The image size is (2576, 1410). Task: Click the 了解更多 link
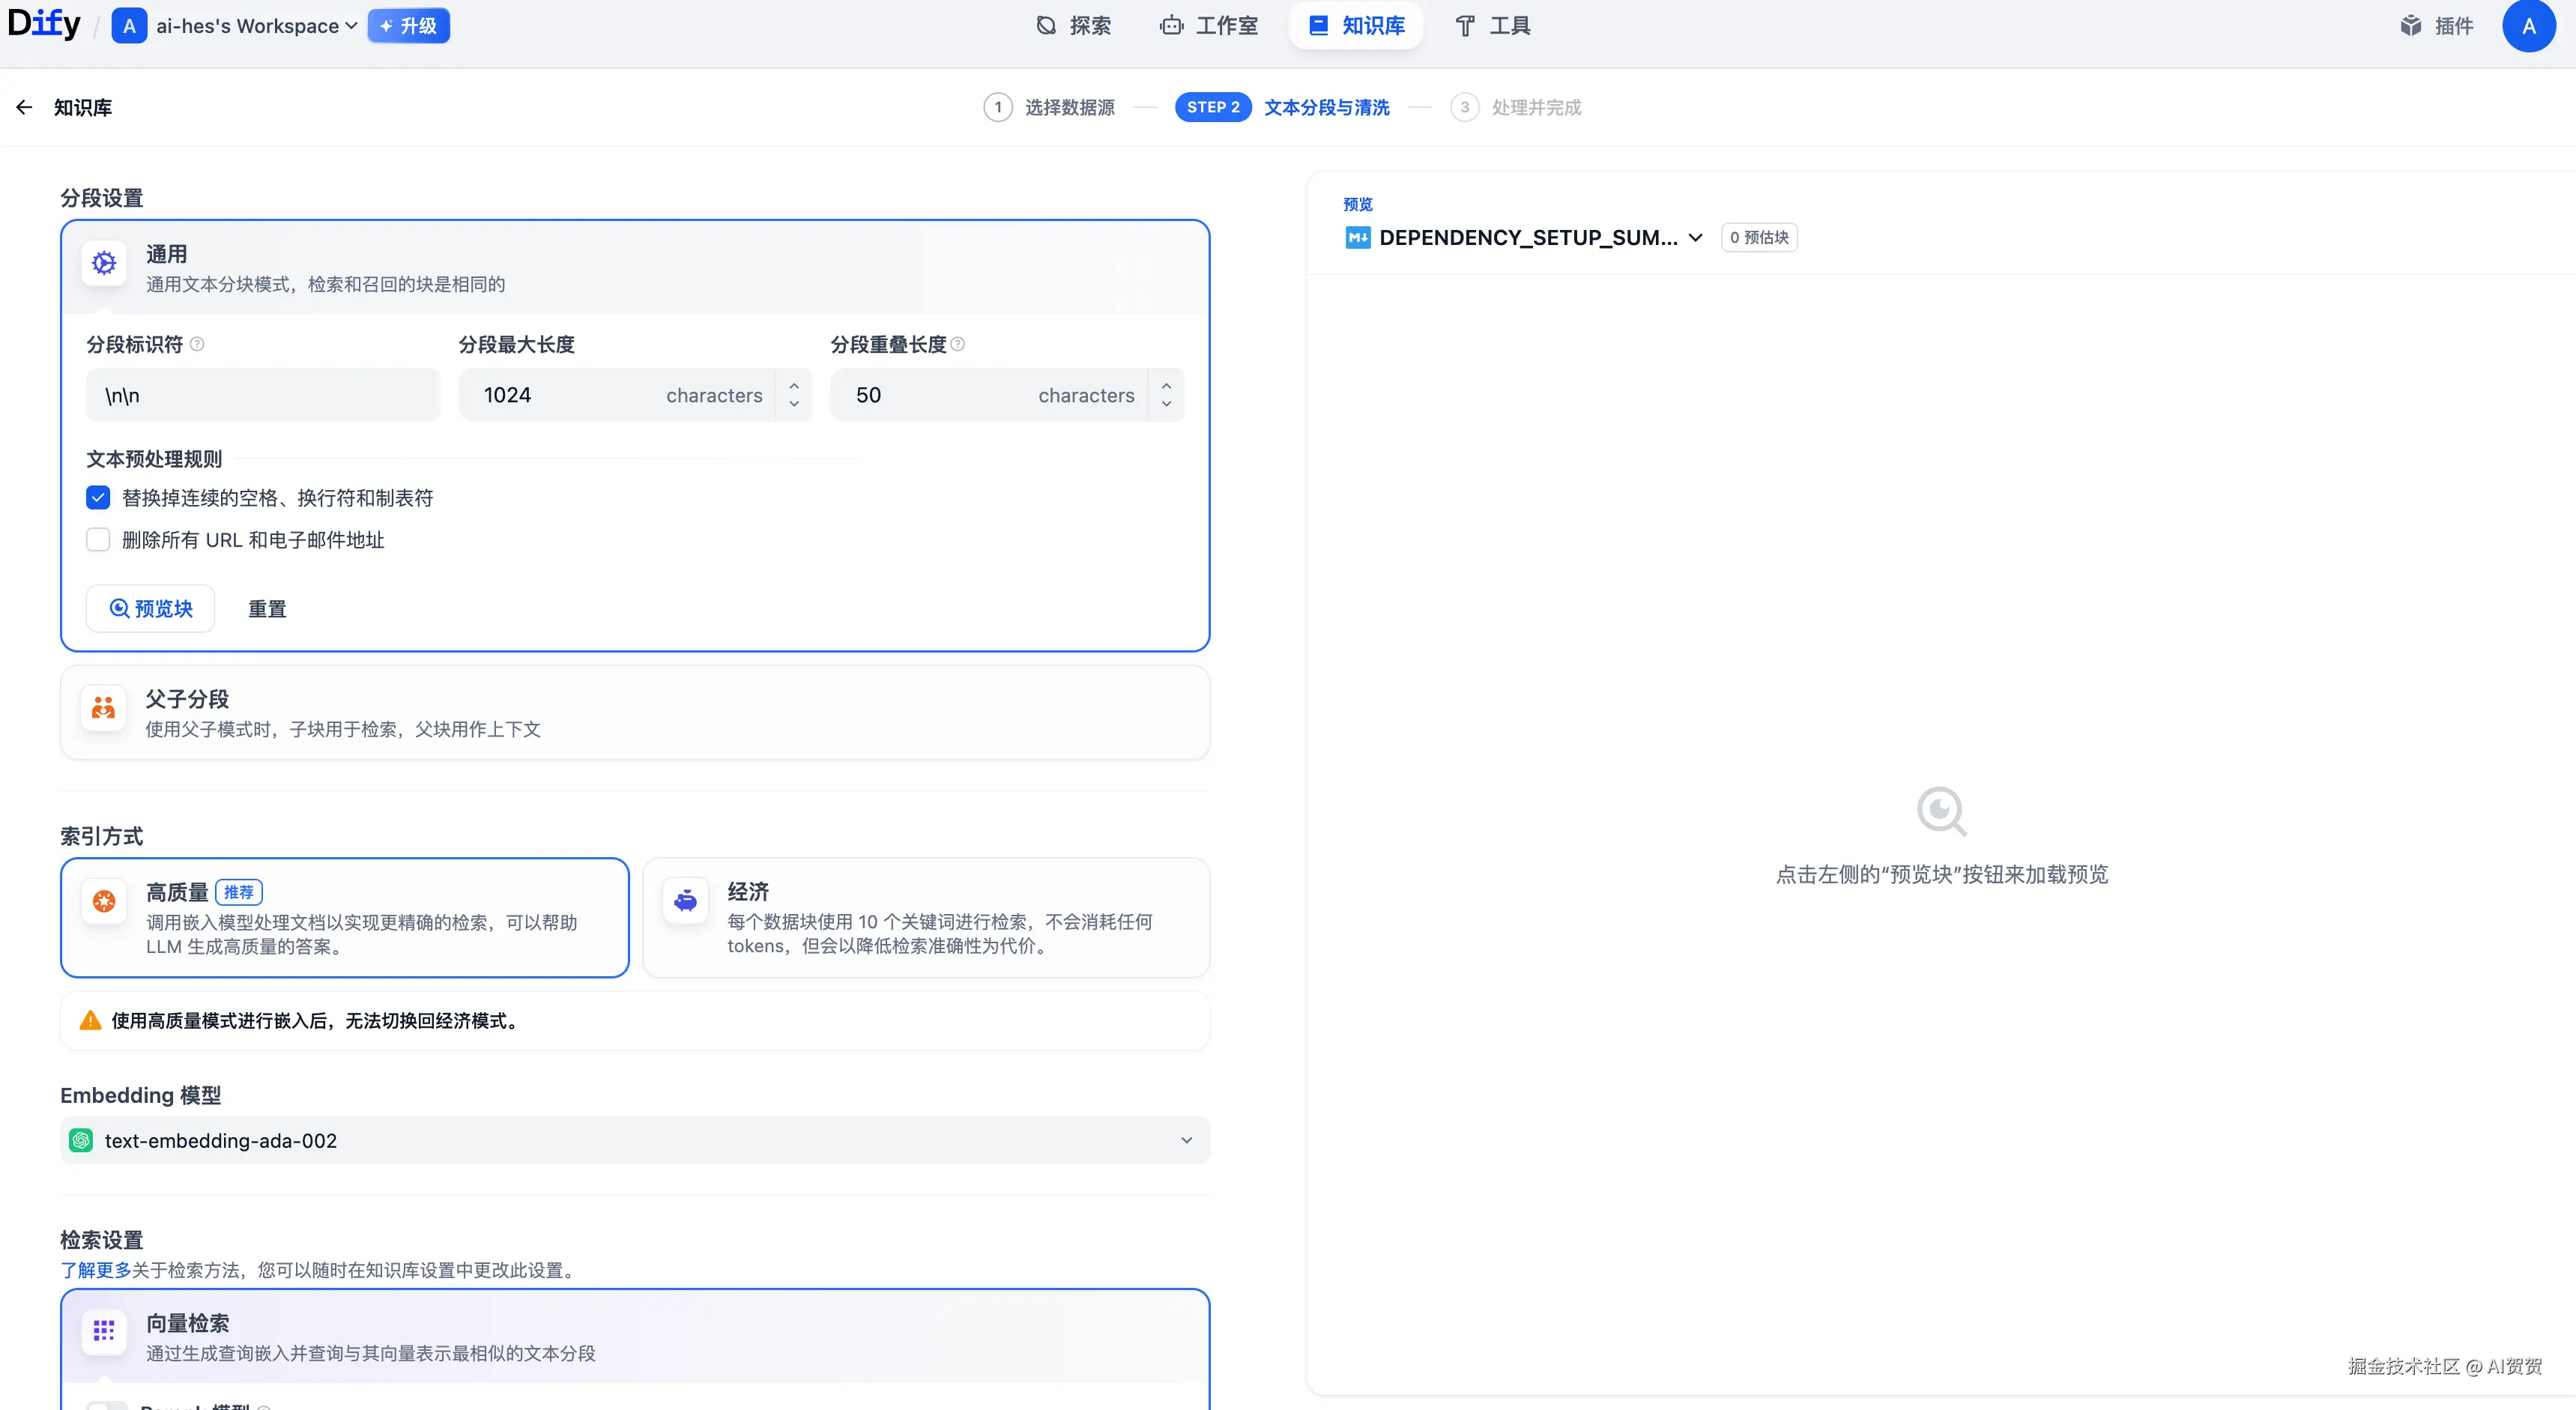point(95,1270)
